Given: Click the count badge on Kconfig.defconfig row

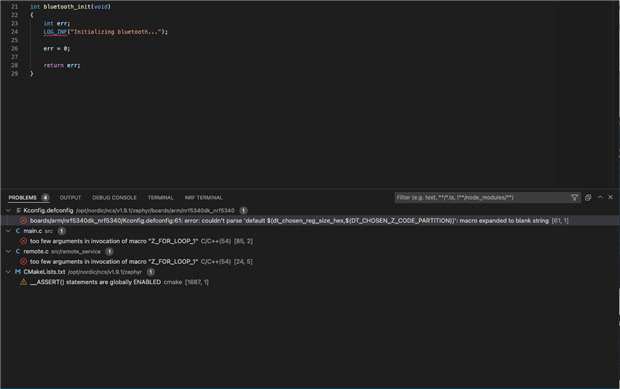Looking at the screenshot, I should [243, 210].
